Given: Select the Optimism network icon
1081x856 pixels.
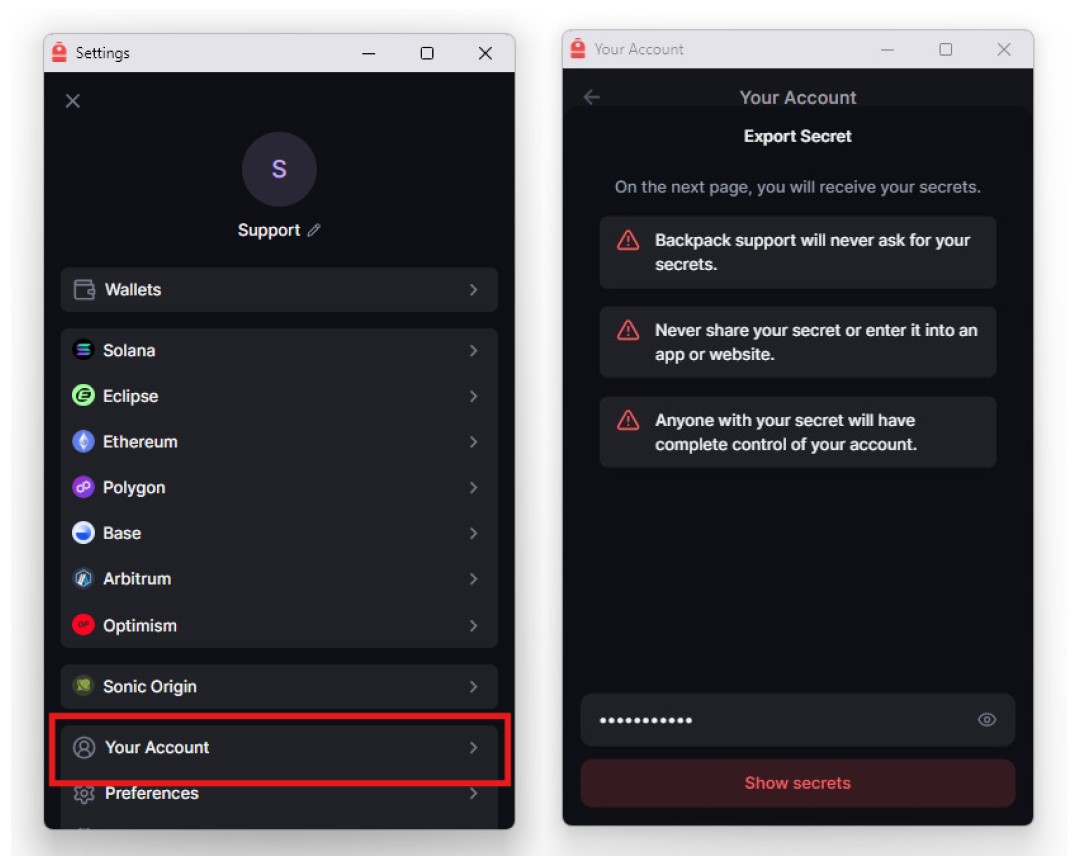Looking at the screenshot, I should point(85,625).
